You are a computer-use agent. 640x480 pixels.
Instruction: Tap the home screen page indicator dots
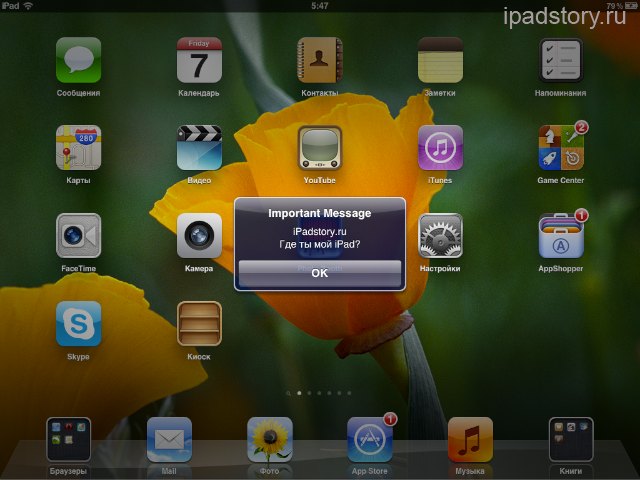320,393
